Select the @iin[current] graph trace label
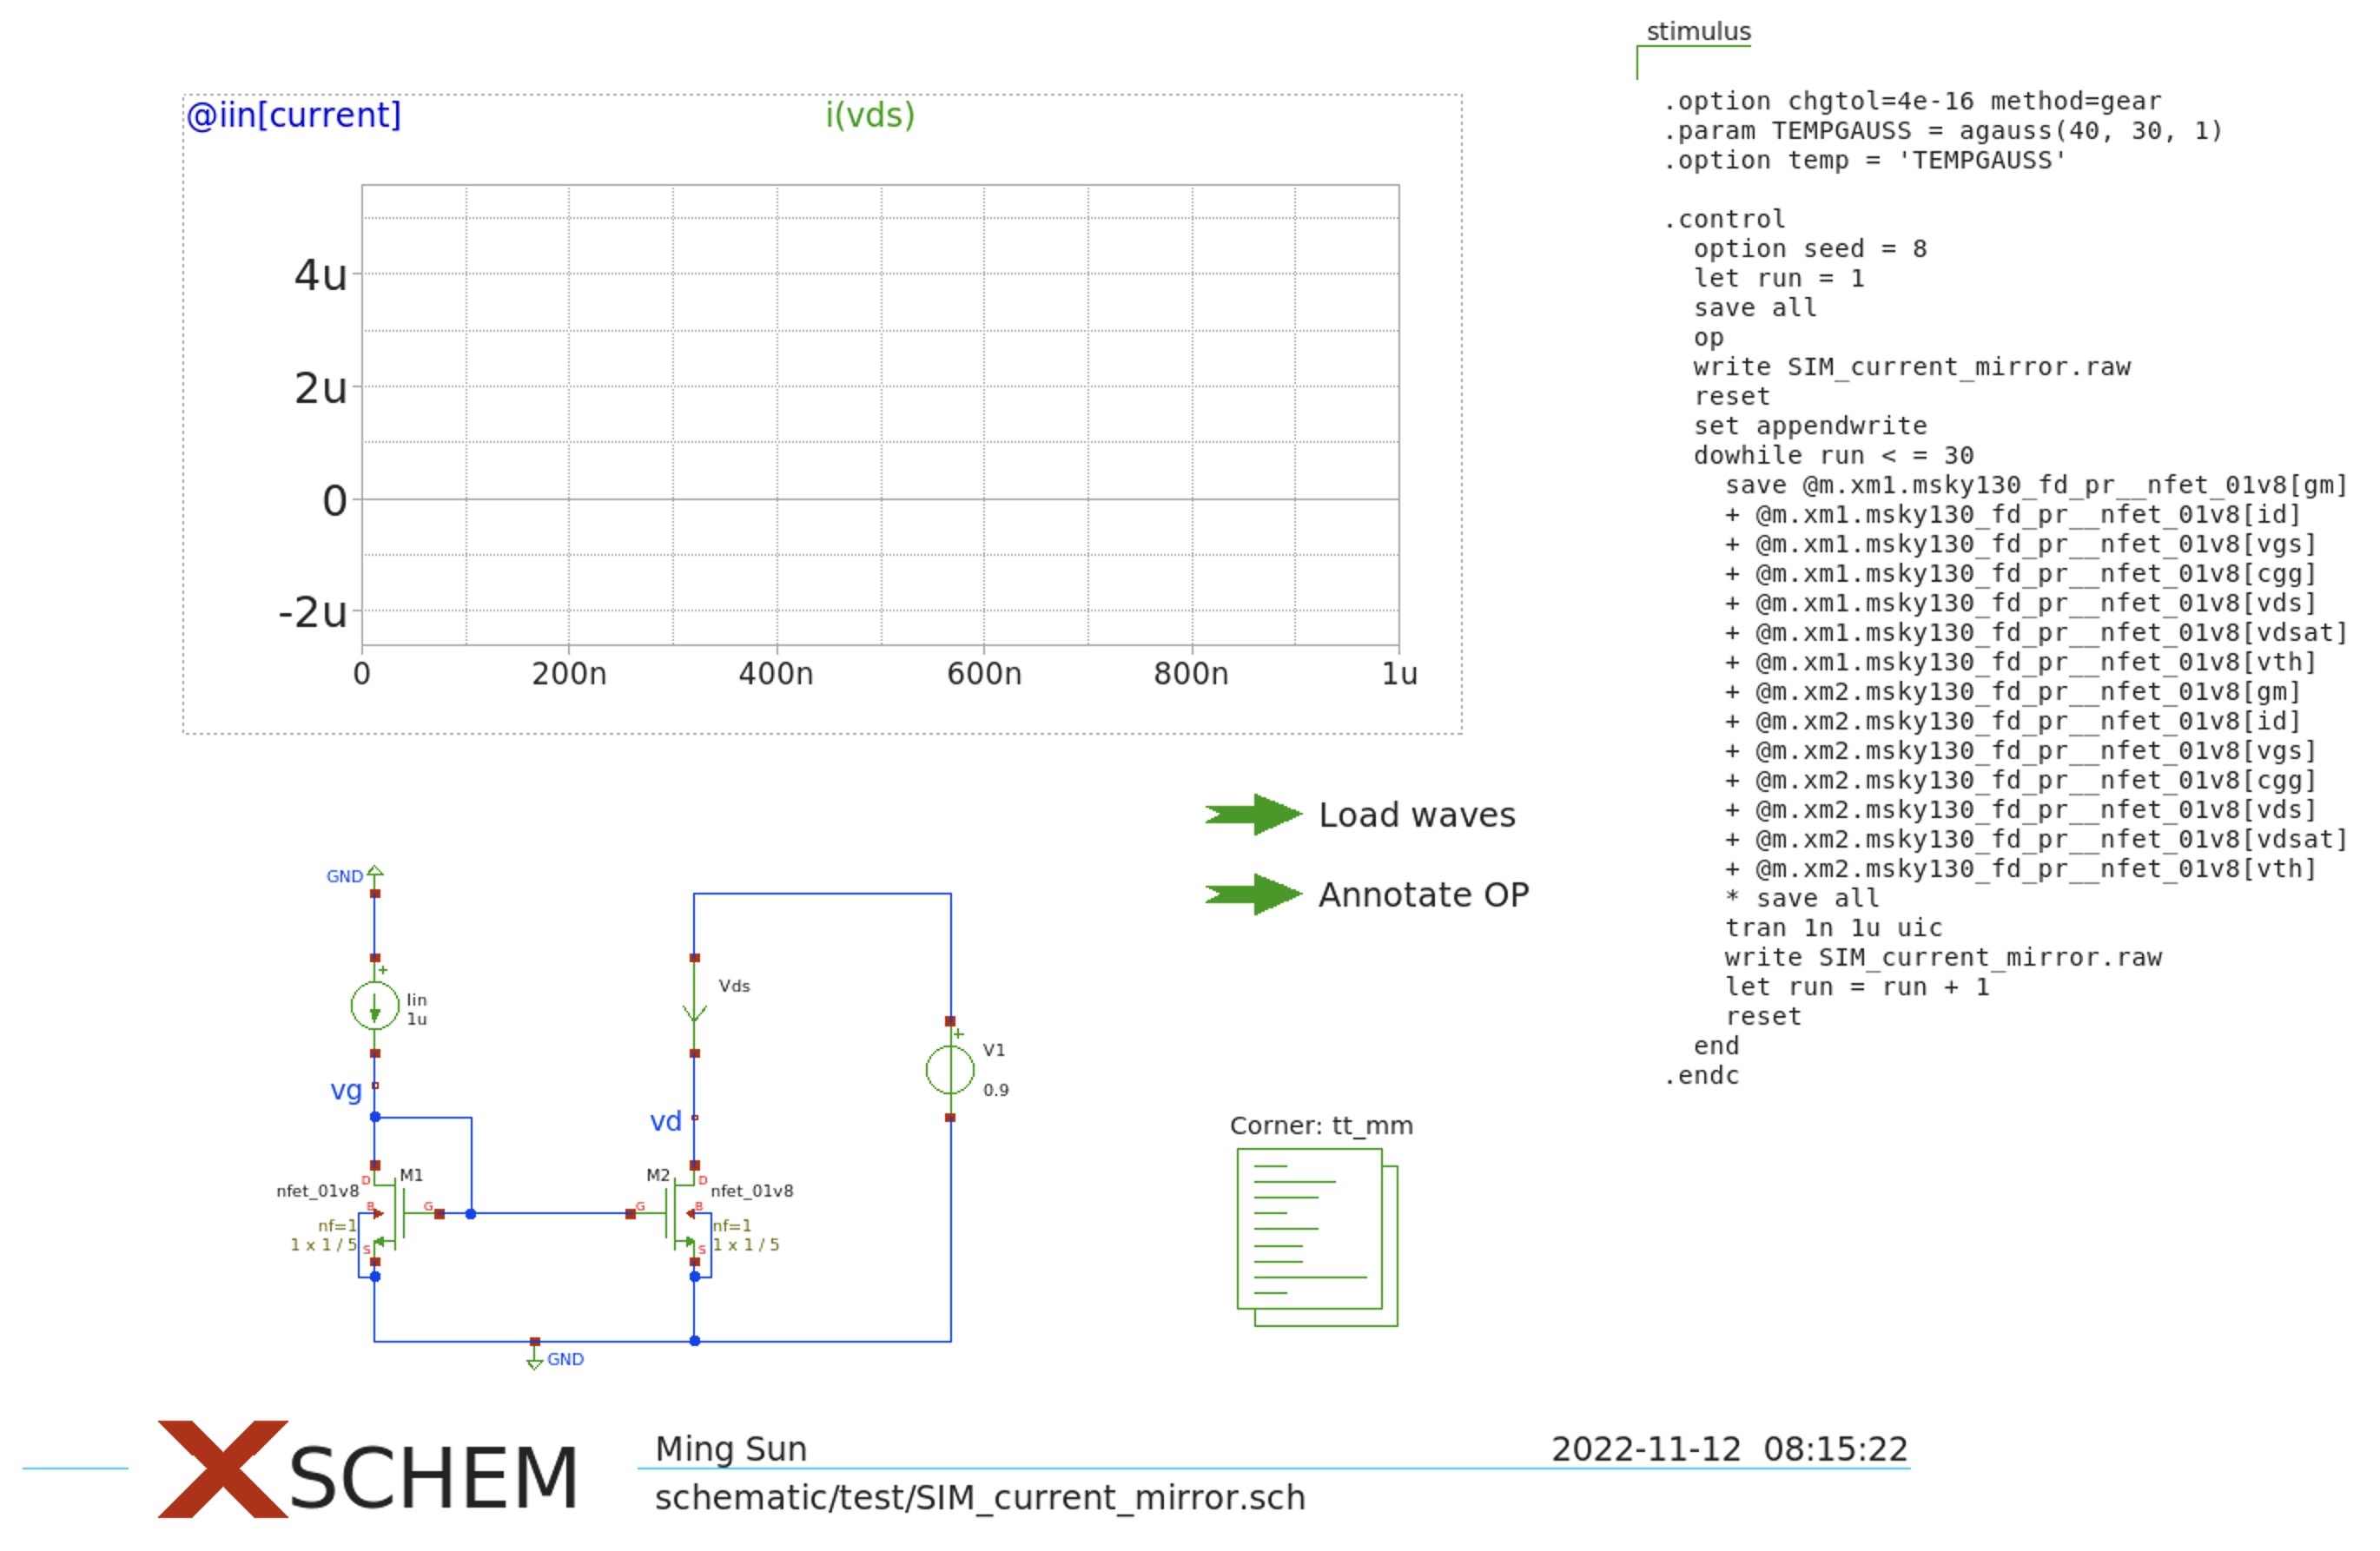Image resolution: width=2380 pixels, height=1551 pixels. 294,115
